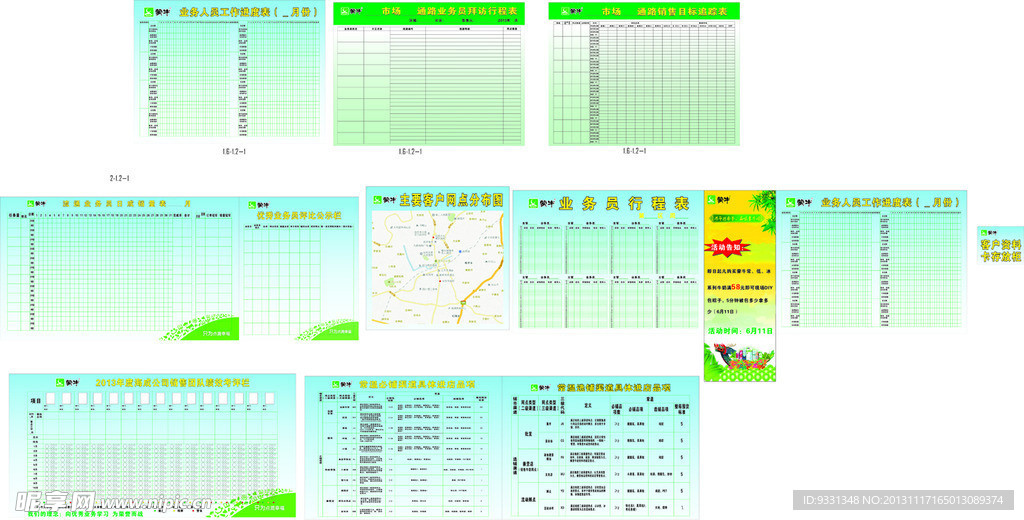Click Mengniu logo on 优秀业务员评比公示栏 poster
This screenshot has width=1024, height=520.
(x=259, y=205)
